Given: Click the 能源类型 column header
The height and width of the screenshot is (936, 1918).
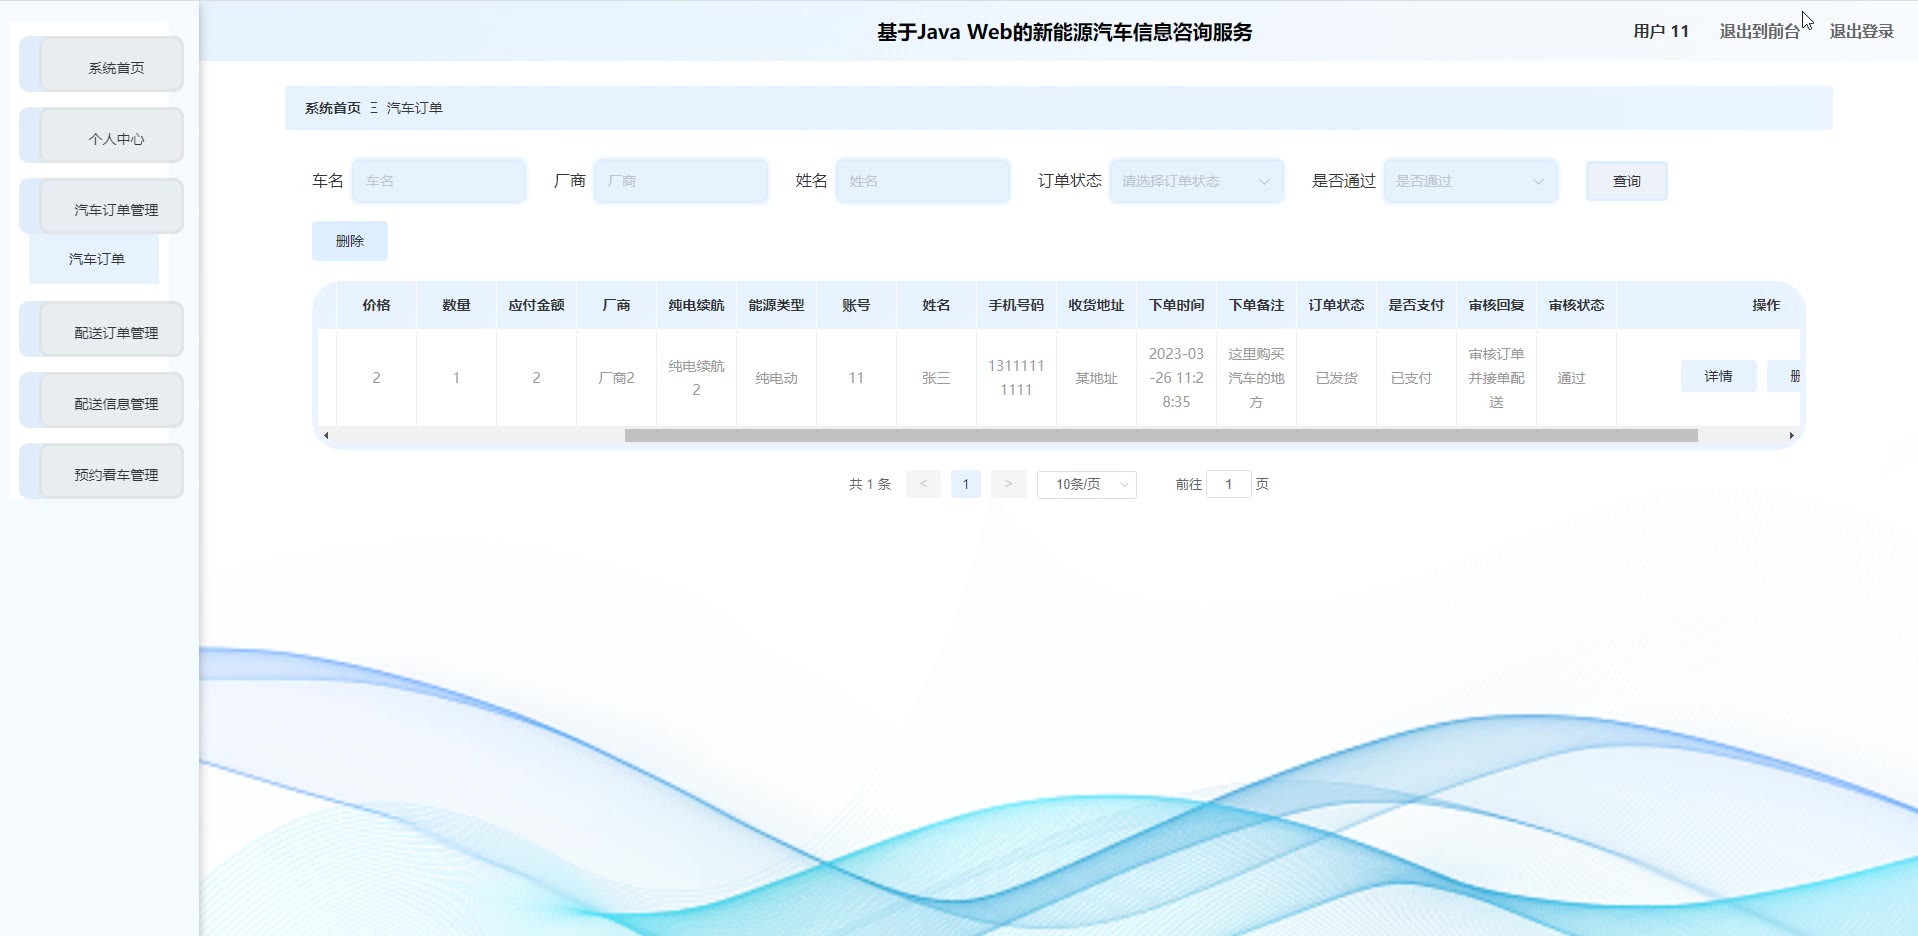Looking at the screenshot, I should 776,305.
